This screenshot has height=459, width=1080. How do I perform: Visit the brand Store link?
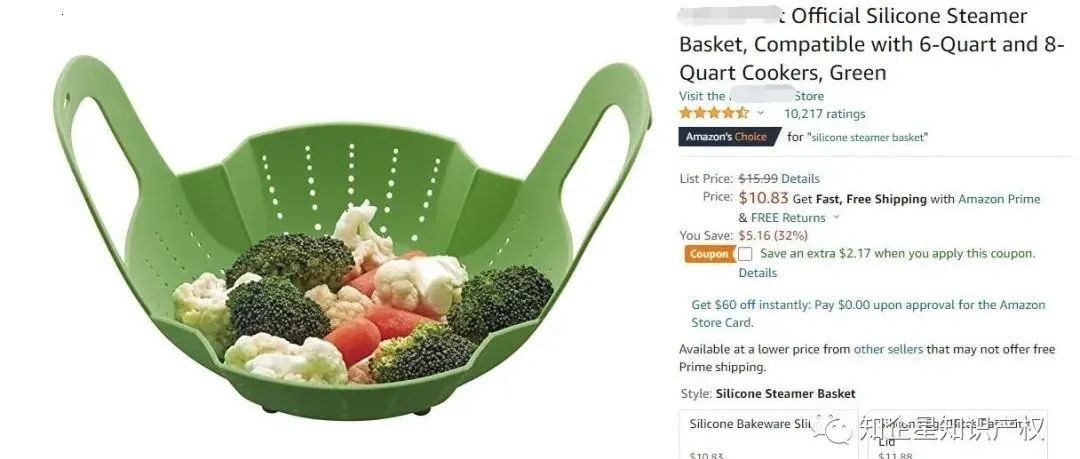point(751,96)
